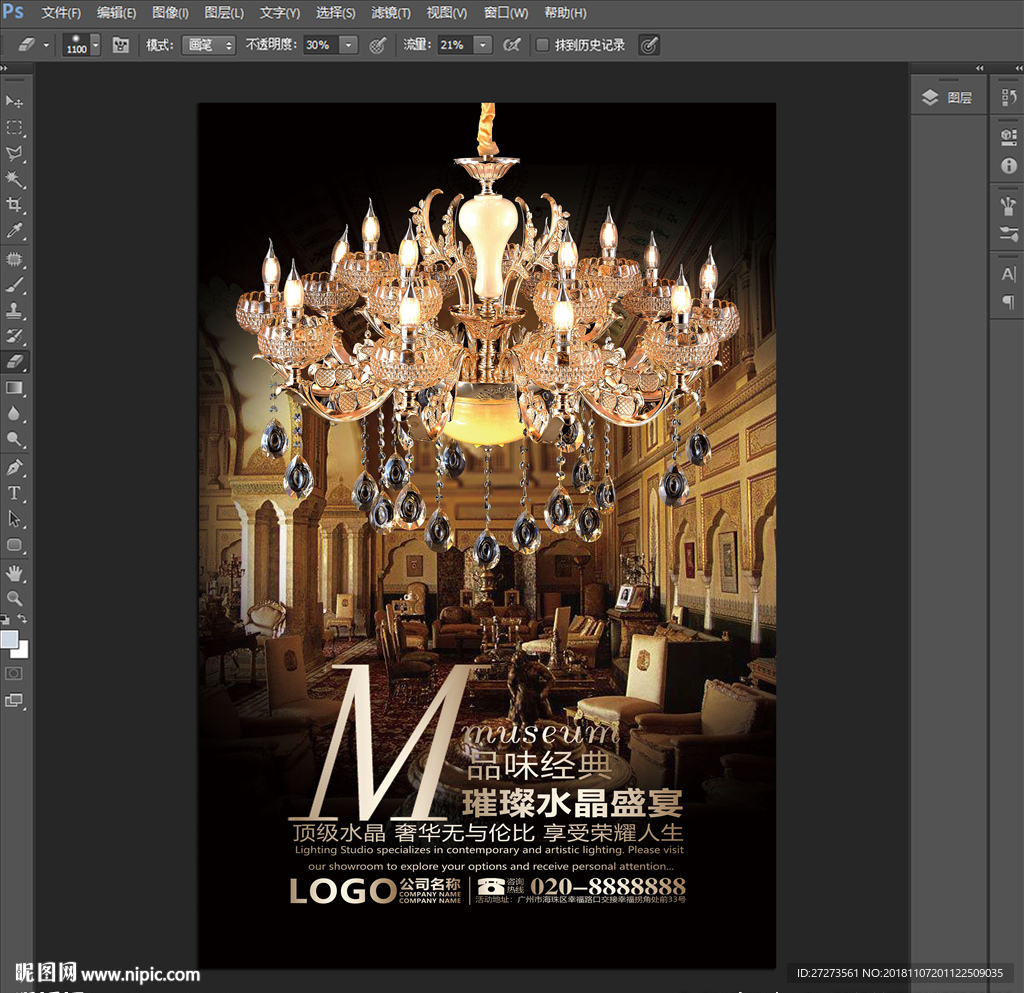Choose the Eyedropper tool
Screen dimensions: 1024x993
click(x=15, y=231)
